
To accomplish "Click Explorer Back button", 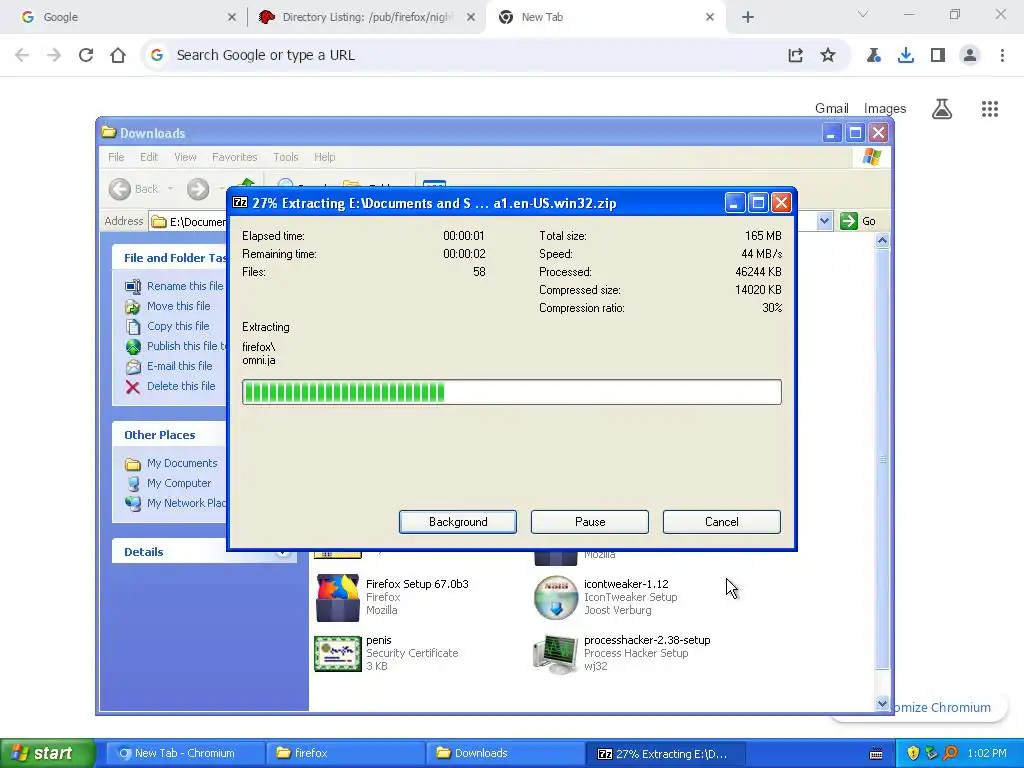I will [x=133, y=189].
